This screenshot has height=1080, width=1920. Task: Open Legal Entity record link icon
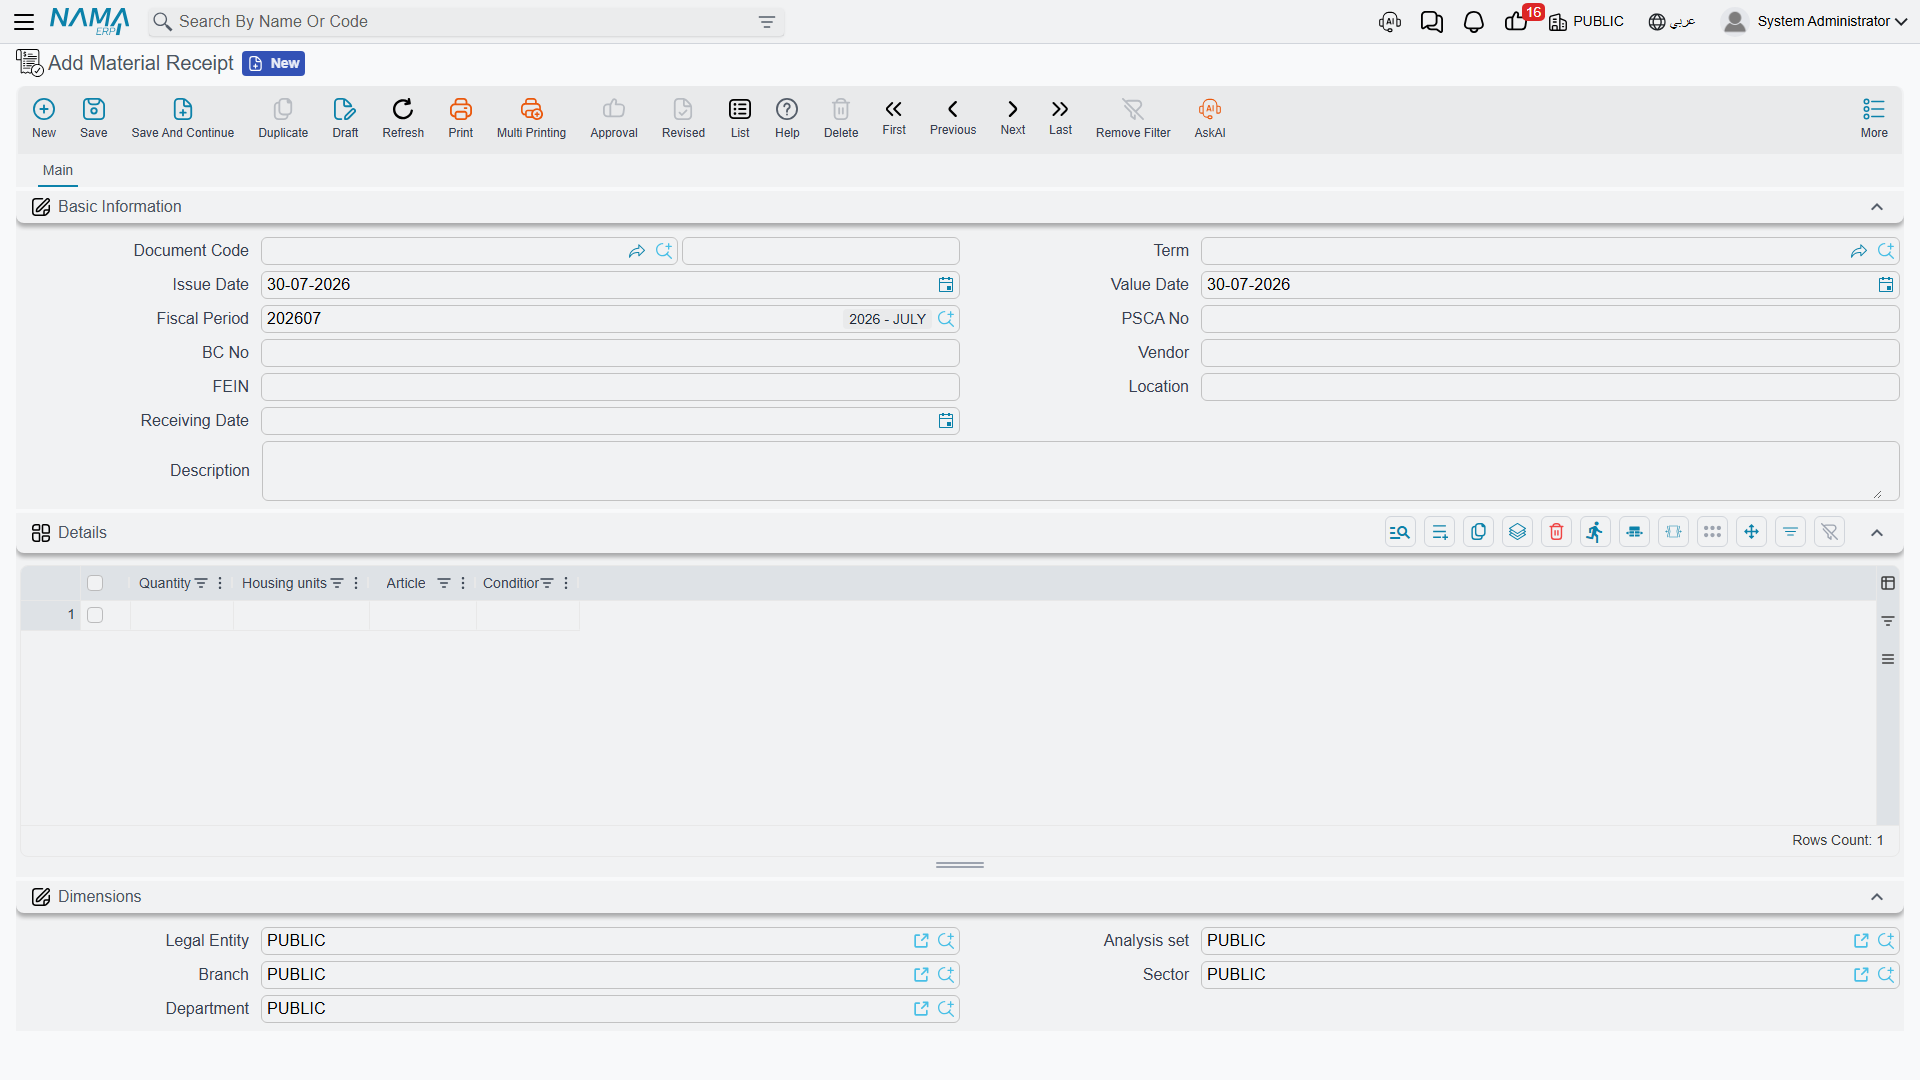921,941
